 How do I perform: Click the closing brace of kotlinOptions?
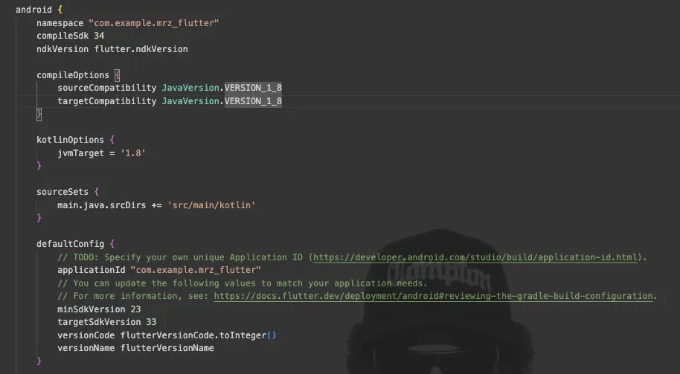pyautogui.click(x=39, y=166)
